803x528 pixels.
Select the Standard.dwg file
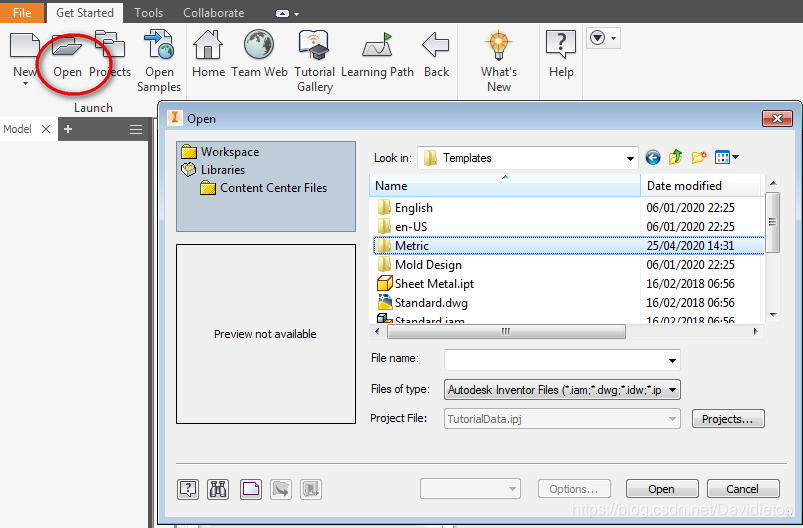click(x=431, y=303)
